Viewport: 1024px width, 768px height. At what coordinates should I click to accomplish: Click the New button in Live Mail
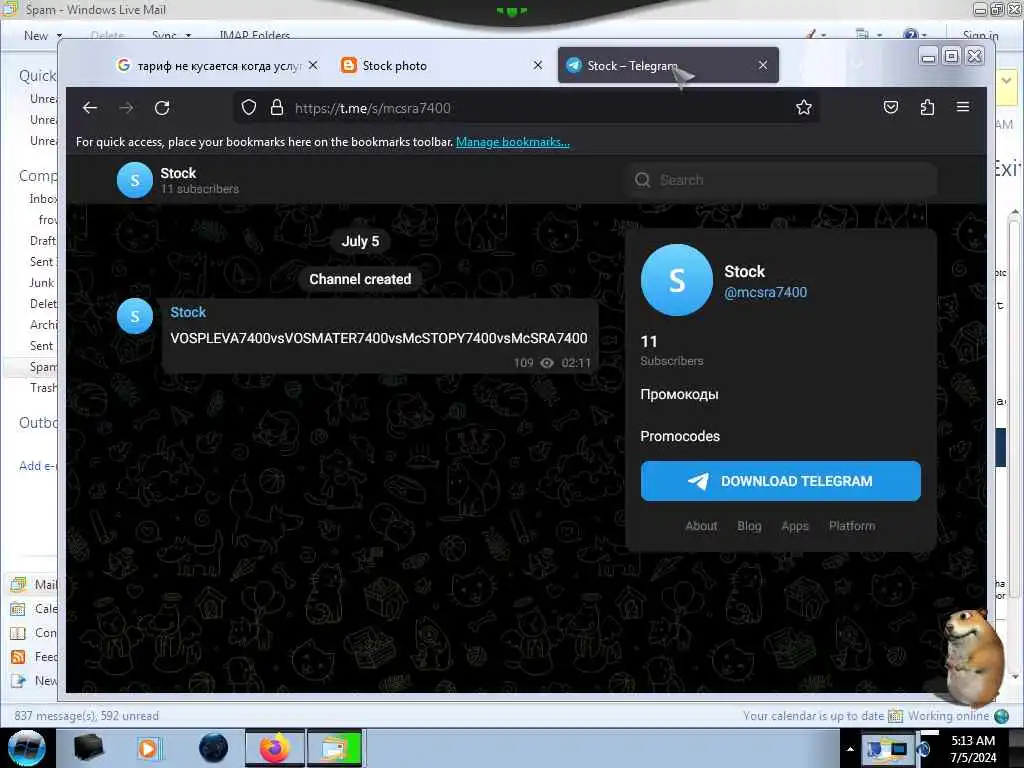(36, 36)
